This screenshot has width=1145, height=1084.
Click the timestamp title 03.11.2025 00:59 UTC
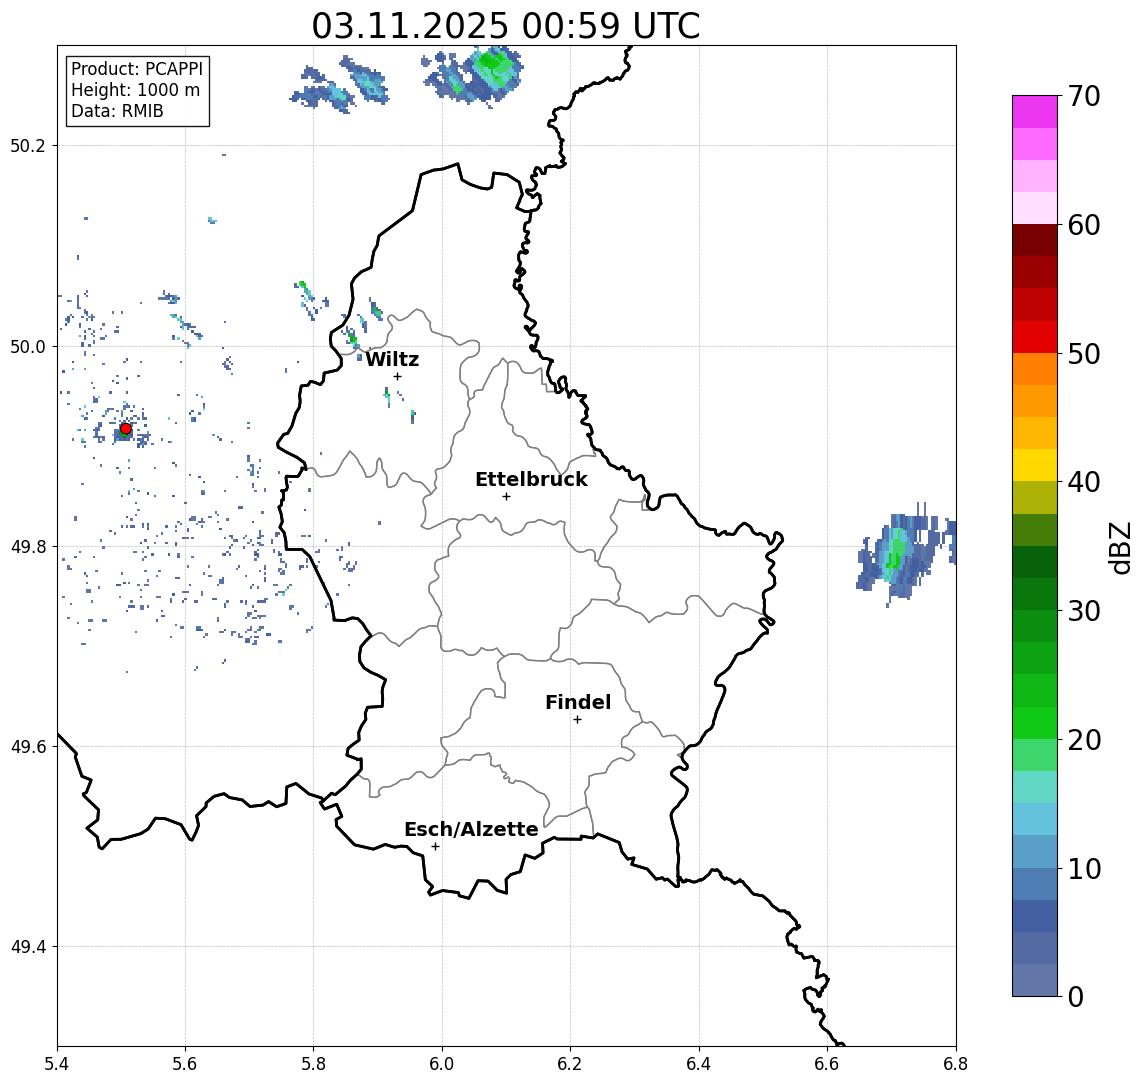pyautogui.click(x=506, y=26)
